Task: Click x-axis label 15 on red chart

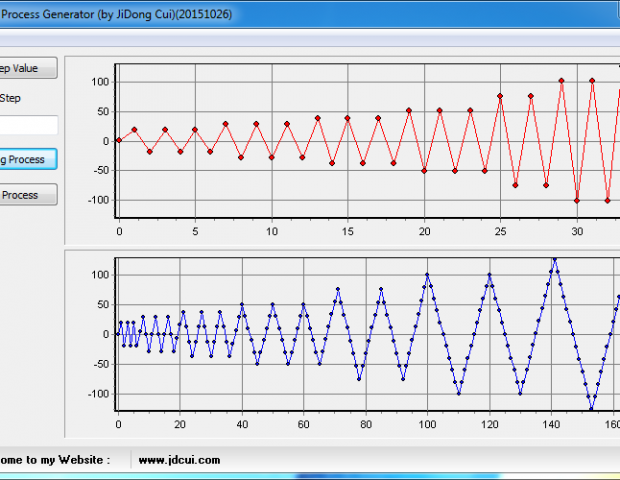Action: (348, 231)
